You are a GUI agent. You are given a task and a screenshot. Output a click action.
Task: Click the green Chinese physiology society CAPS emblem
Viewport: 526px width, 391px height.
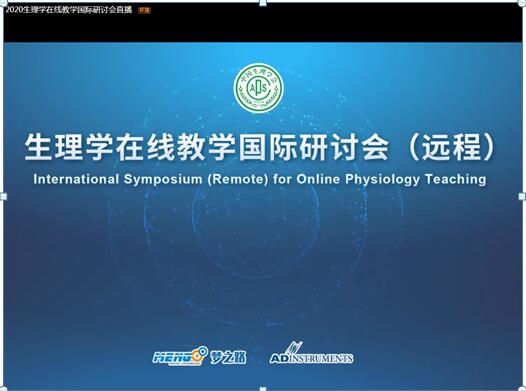coord(259,88)
